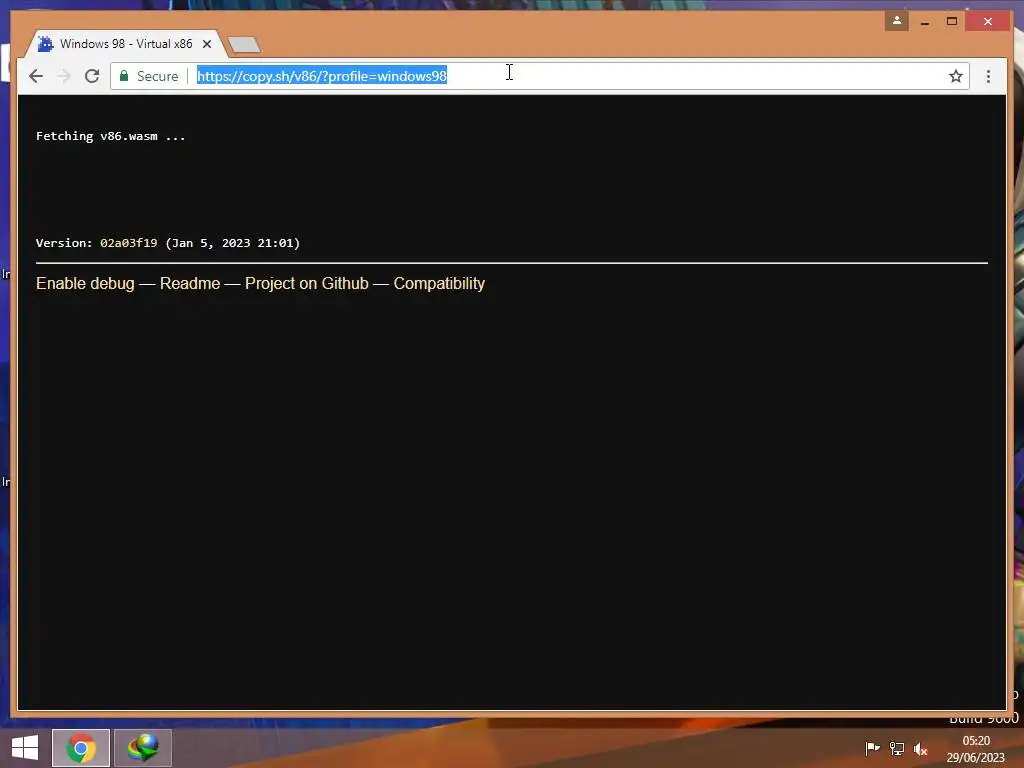
Task: Minimize the Chrome window
Action: [925, 22]
